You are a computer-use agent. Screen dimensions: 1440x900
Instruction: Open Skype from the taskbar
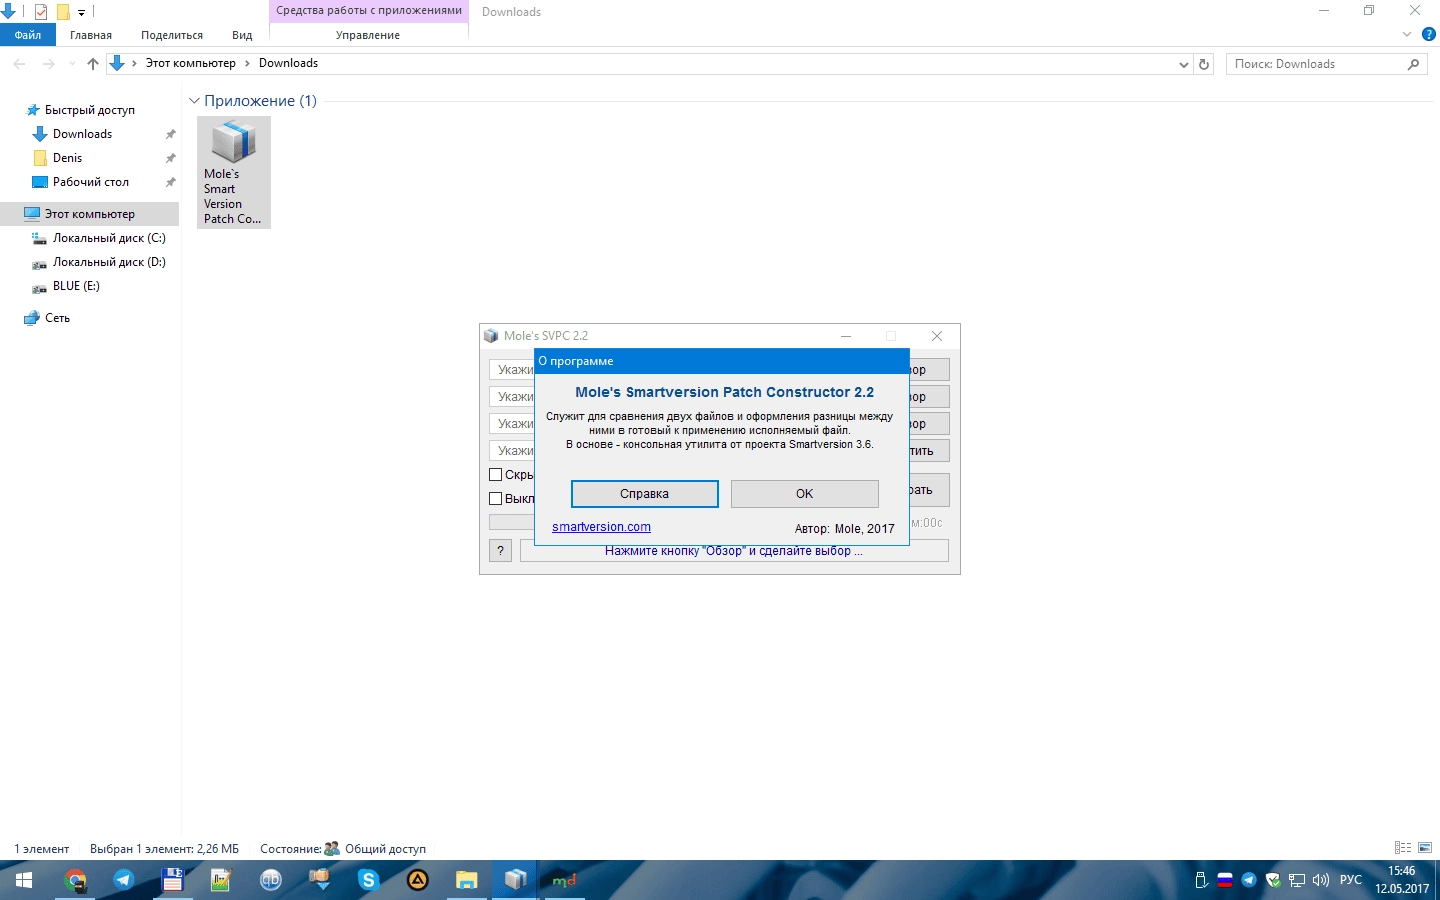pyautogui.click(x=368, y=880)
